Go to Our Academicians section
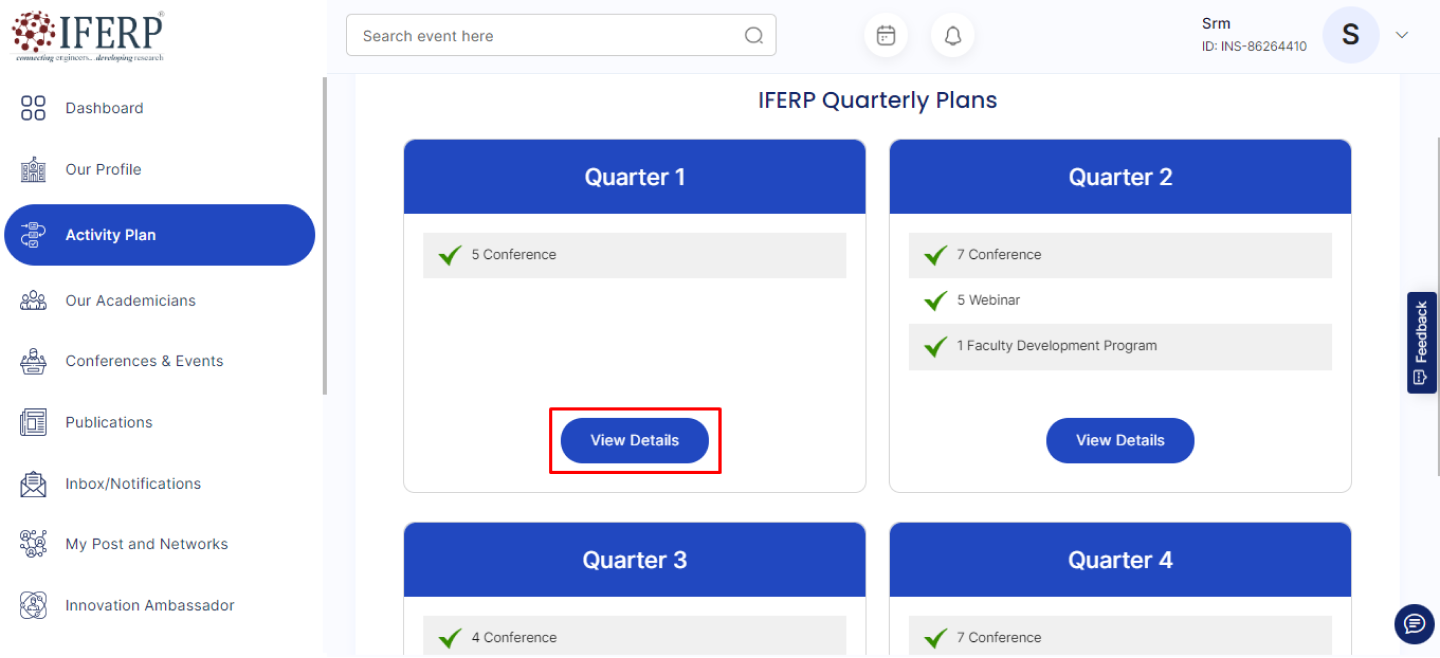 pos(130,300)
